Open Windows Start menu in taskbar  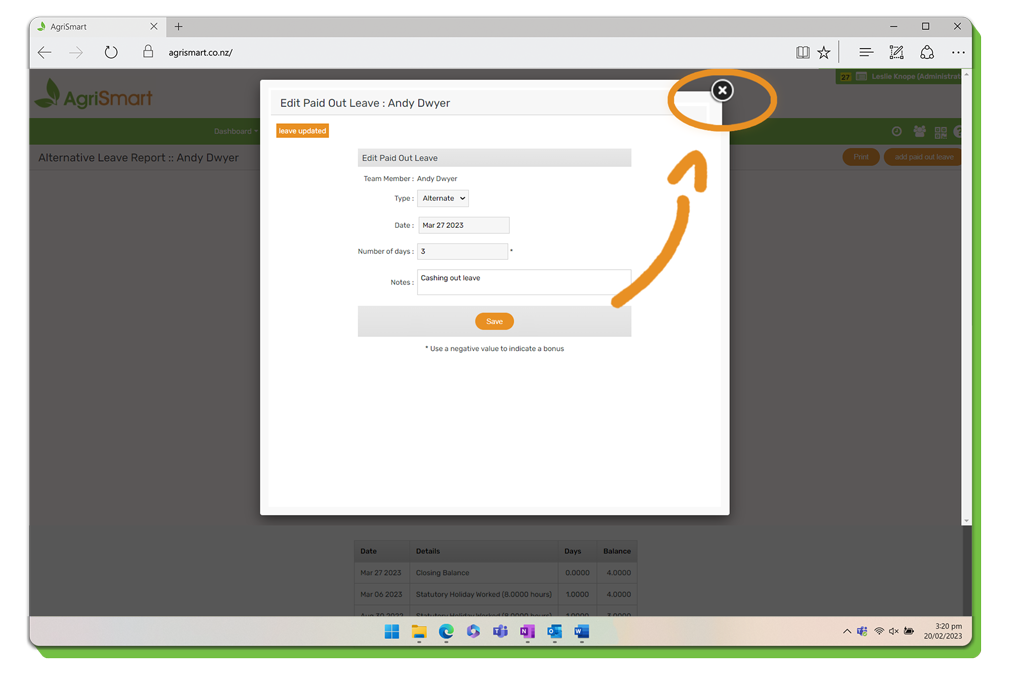(392, 632)
